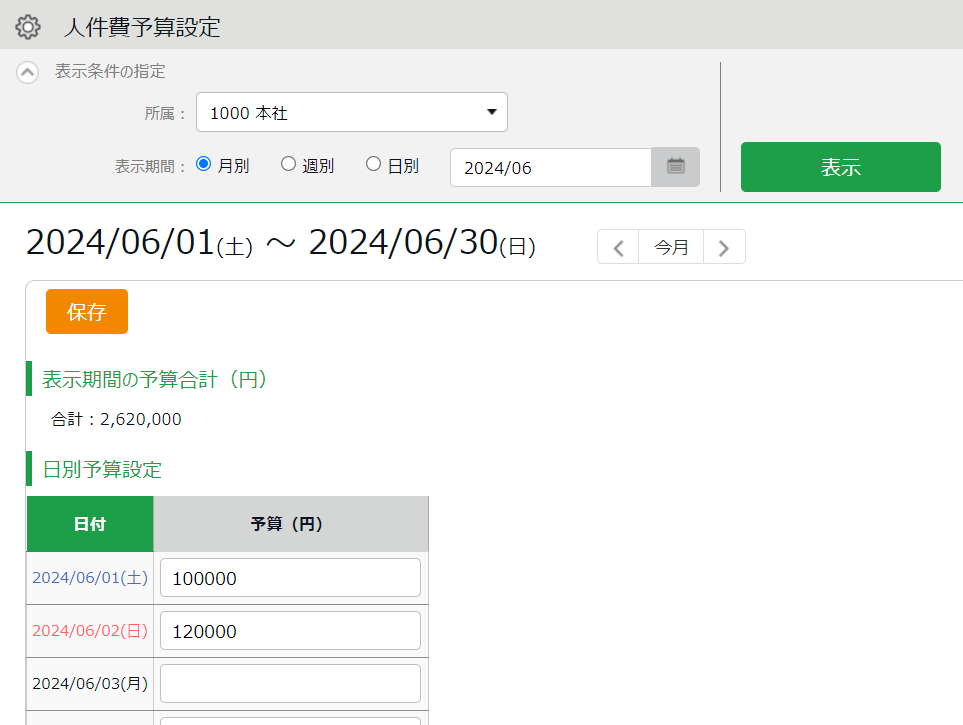Select the 日別 radio button
The image size is (963, 725).
[x=373, y=164]
